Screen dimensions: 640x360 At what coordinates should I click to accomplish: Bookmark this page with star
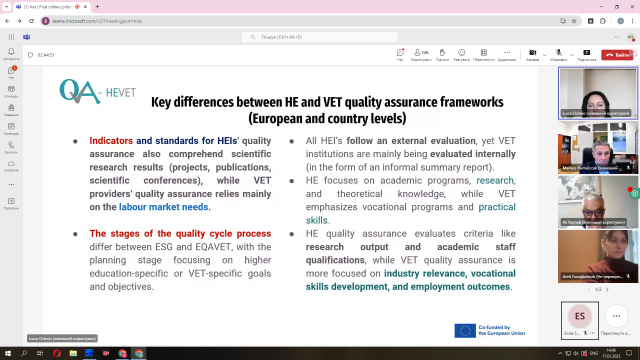click(x=574, y=21)
